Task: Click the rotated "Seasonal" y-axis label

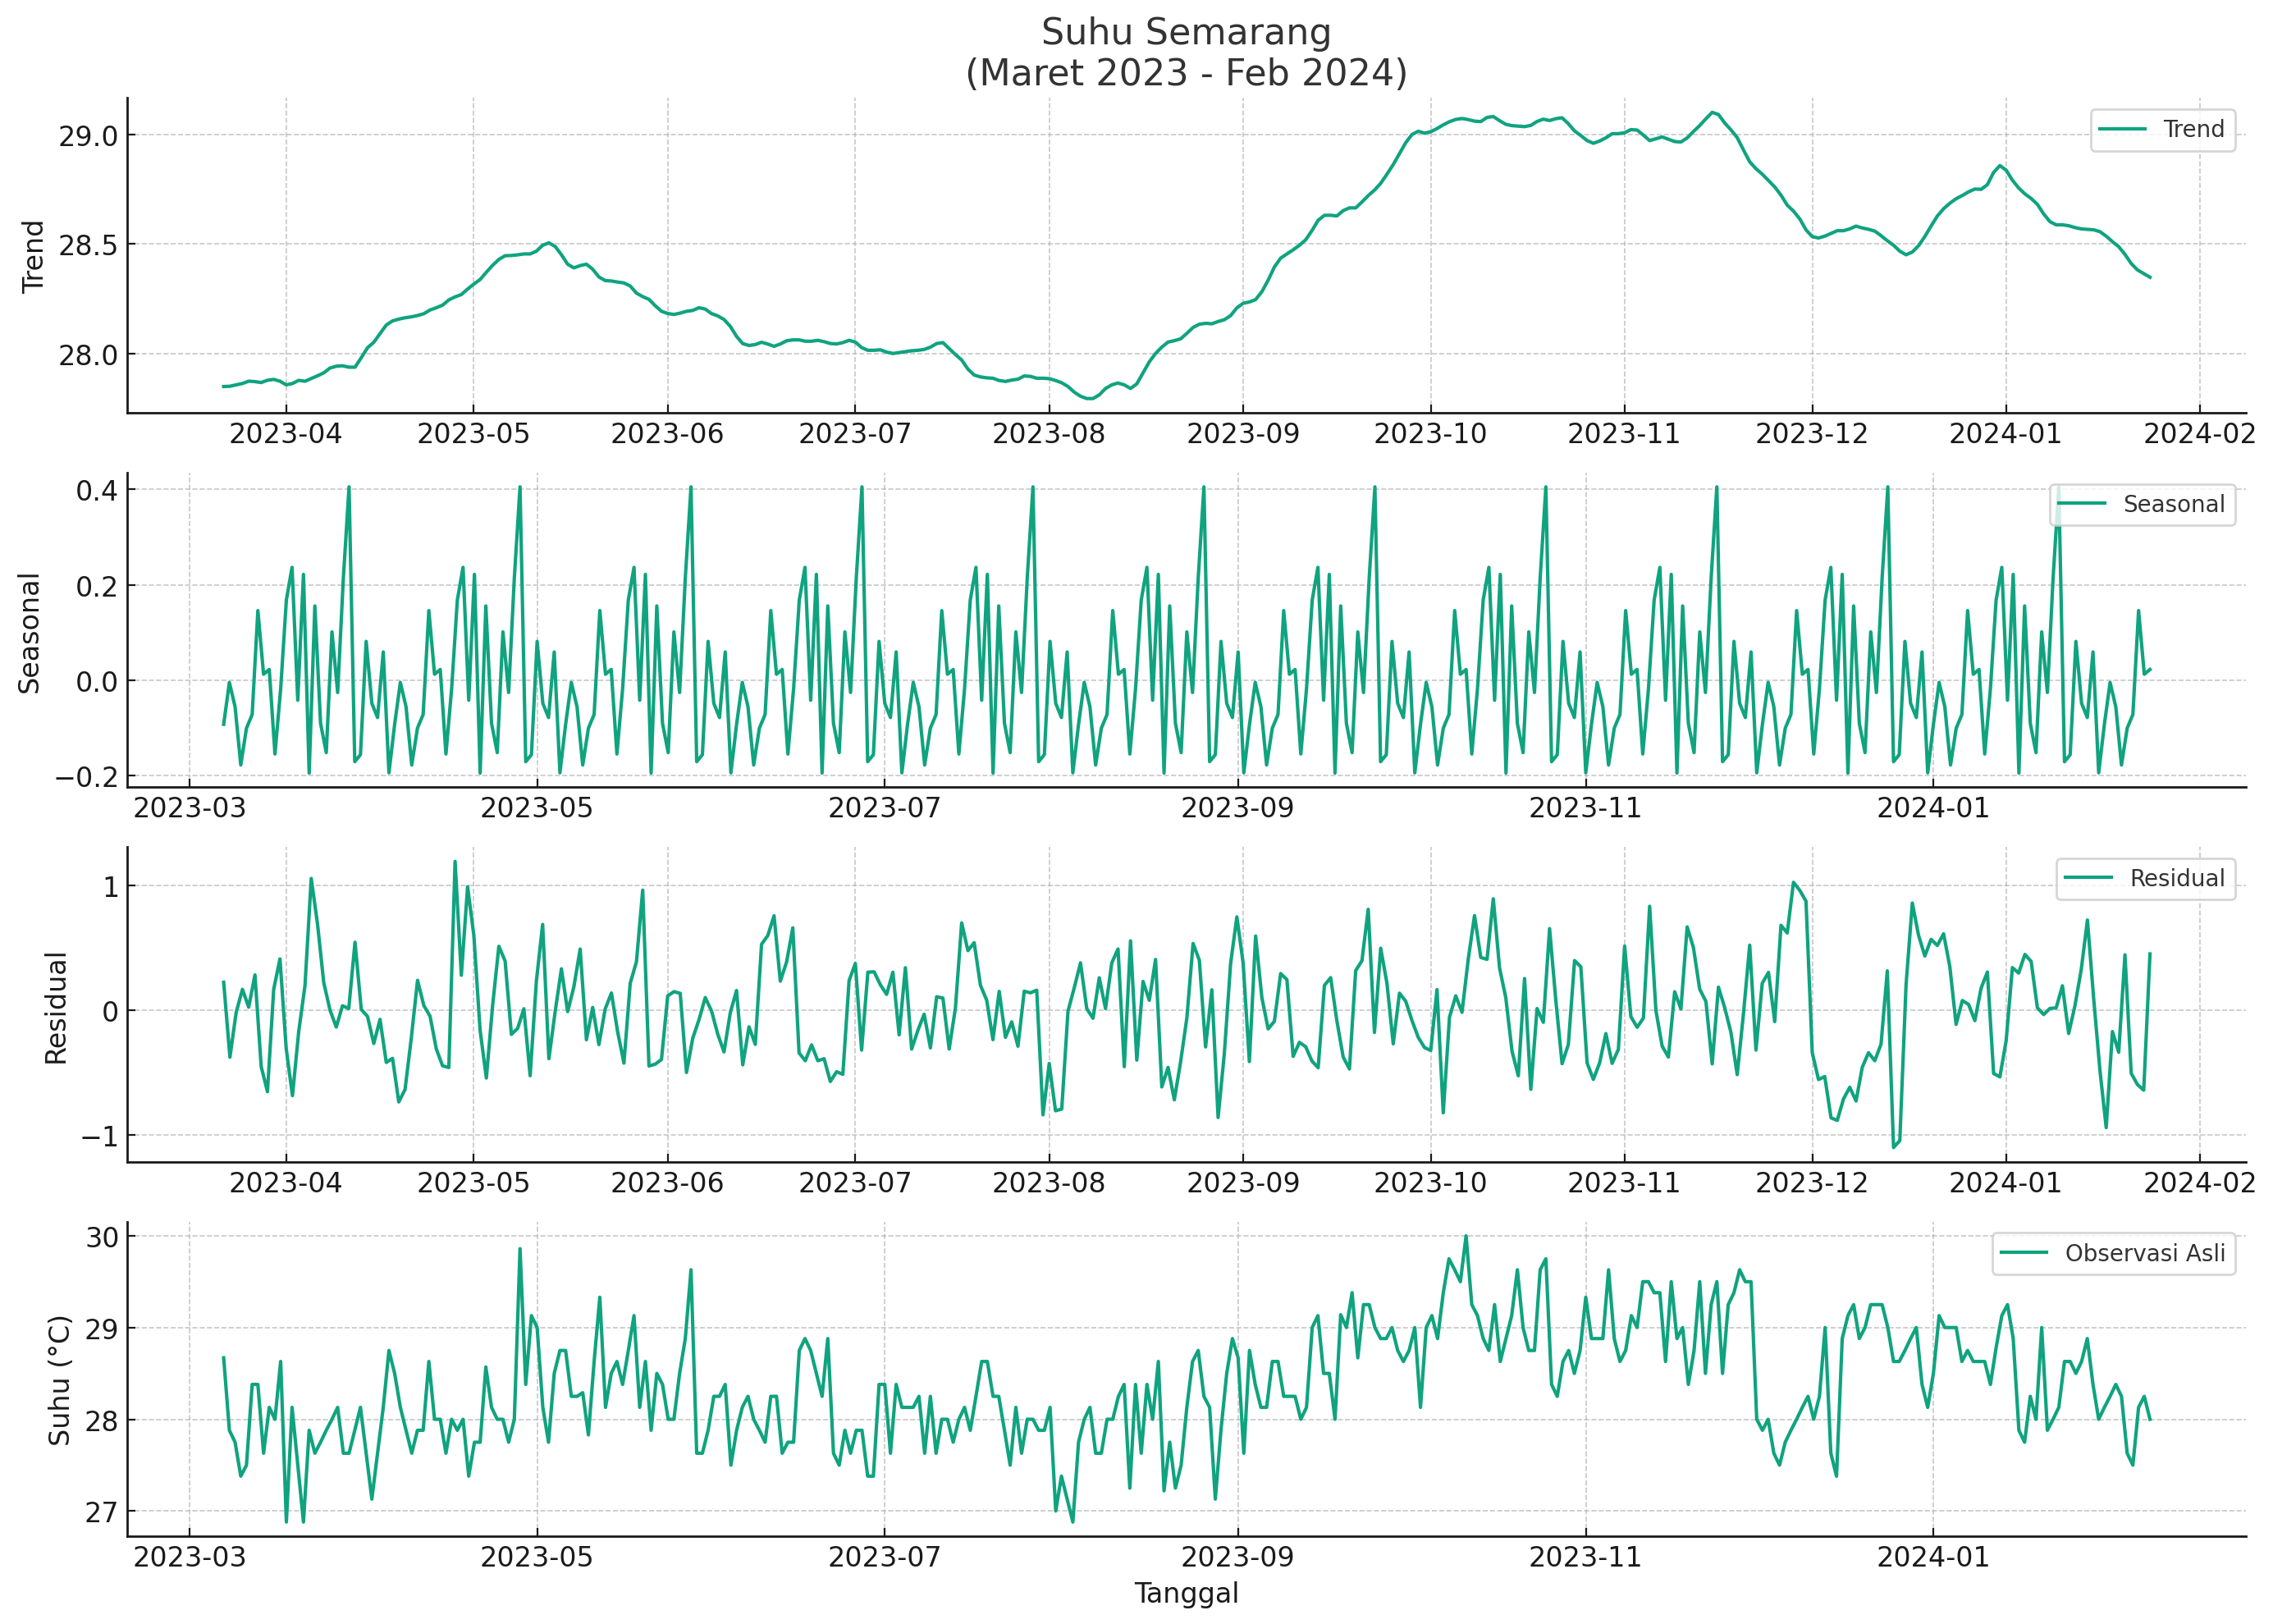Action: coord(29,633)
